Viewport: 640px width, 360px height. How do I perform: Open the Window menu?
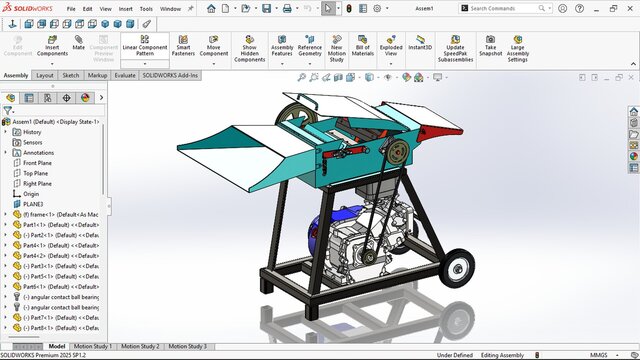(170, 9)
